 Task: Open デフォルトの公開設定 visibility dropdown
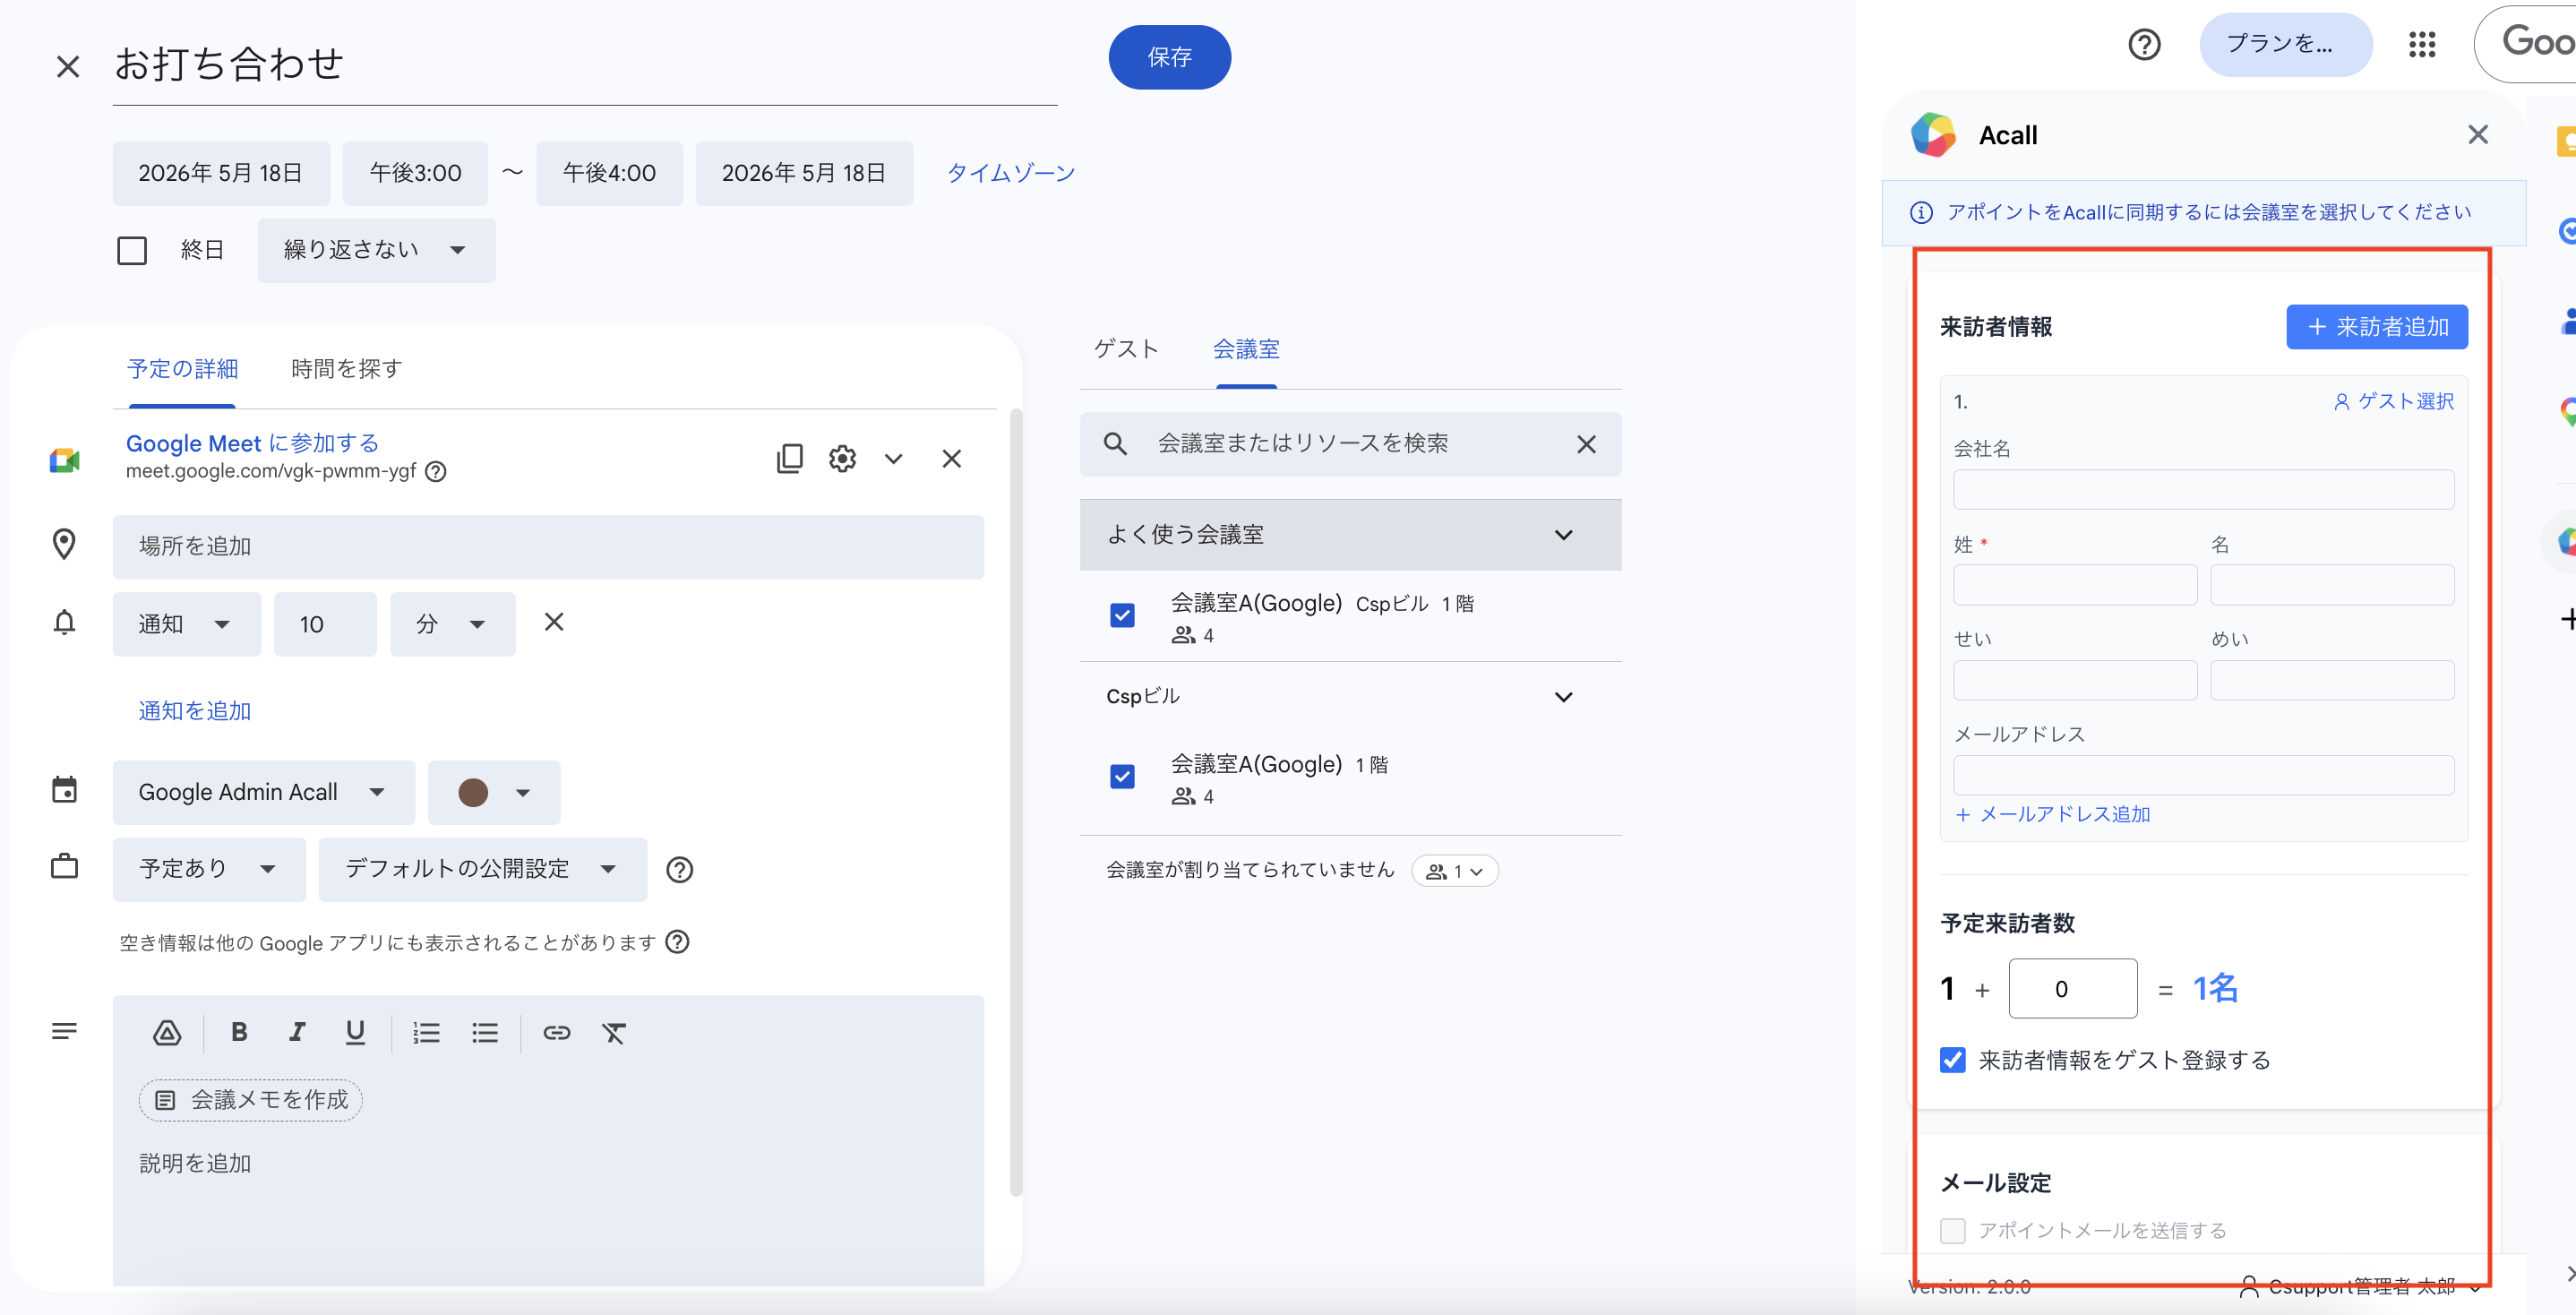click(x=483, y=869)
